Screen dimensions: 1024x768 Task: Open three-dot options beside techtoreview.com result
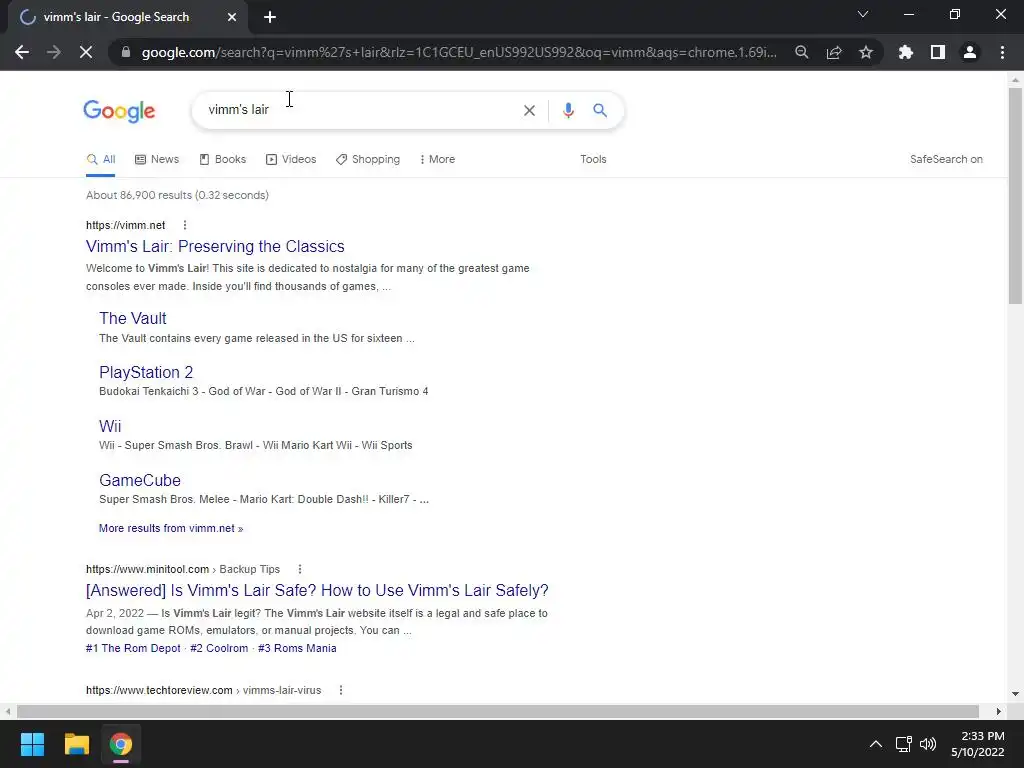pyautogui.click(x=341, y=690)
